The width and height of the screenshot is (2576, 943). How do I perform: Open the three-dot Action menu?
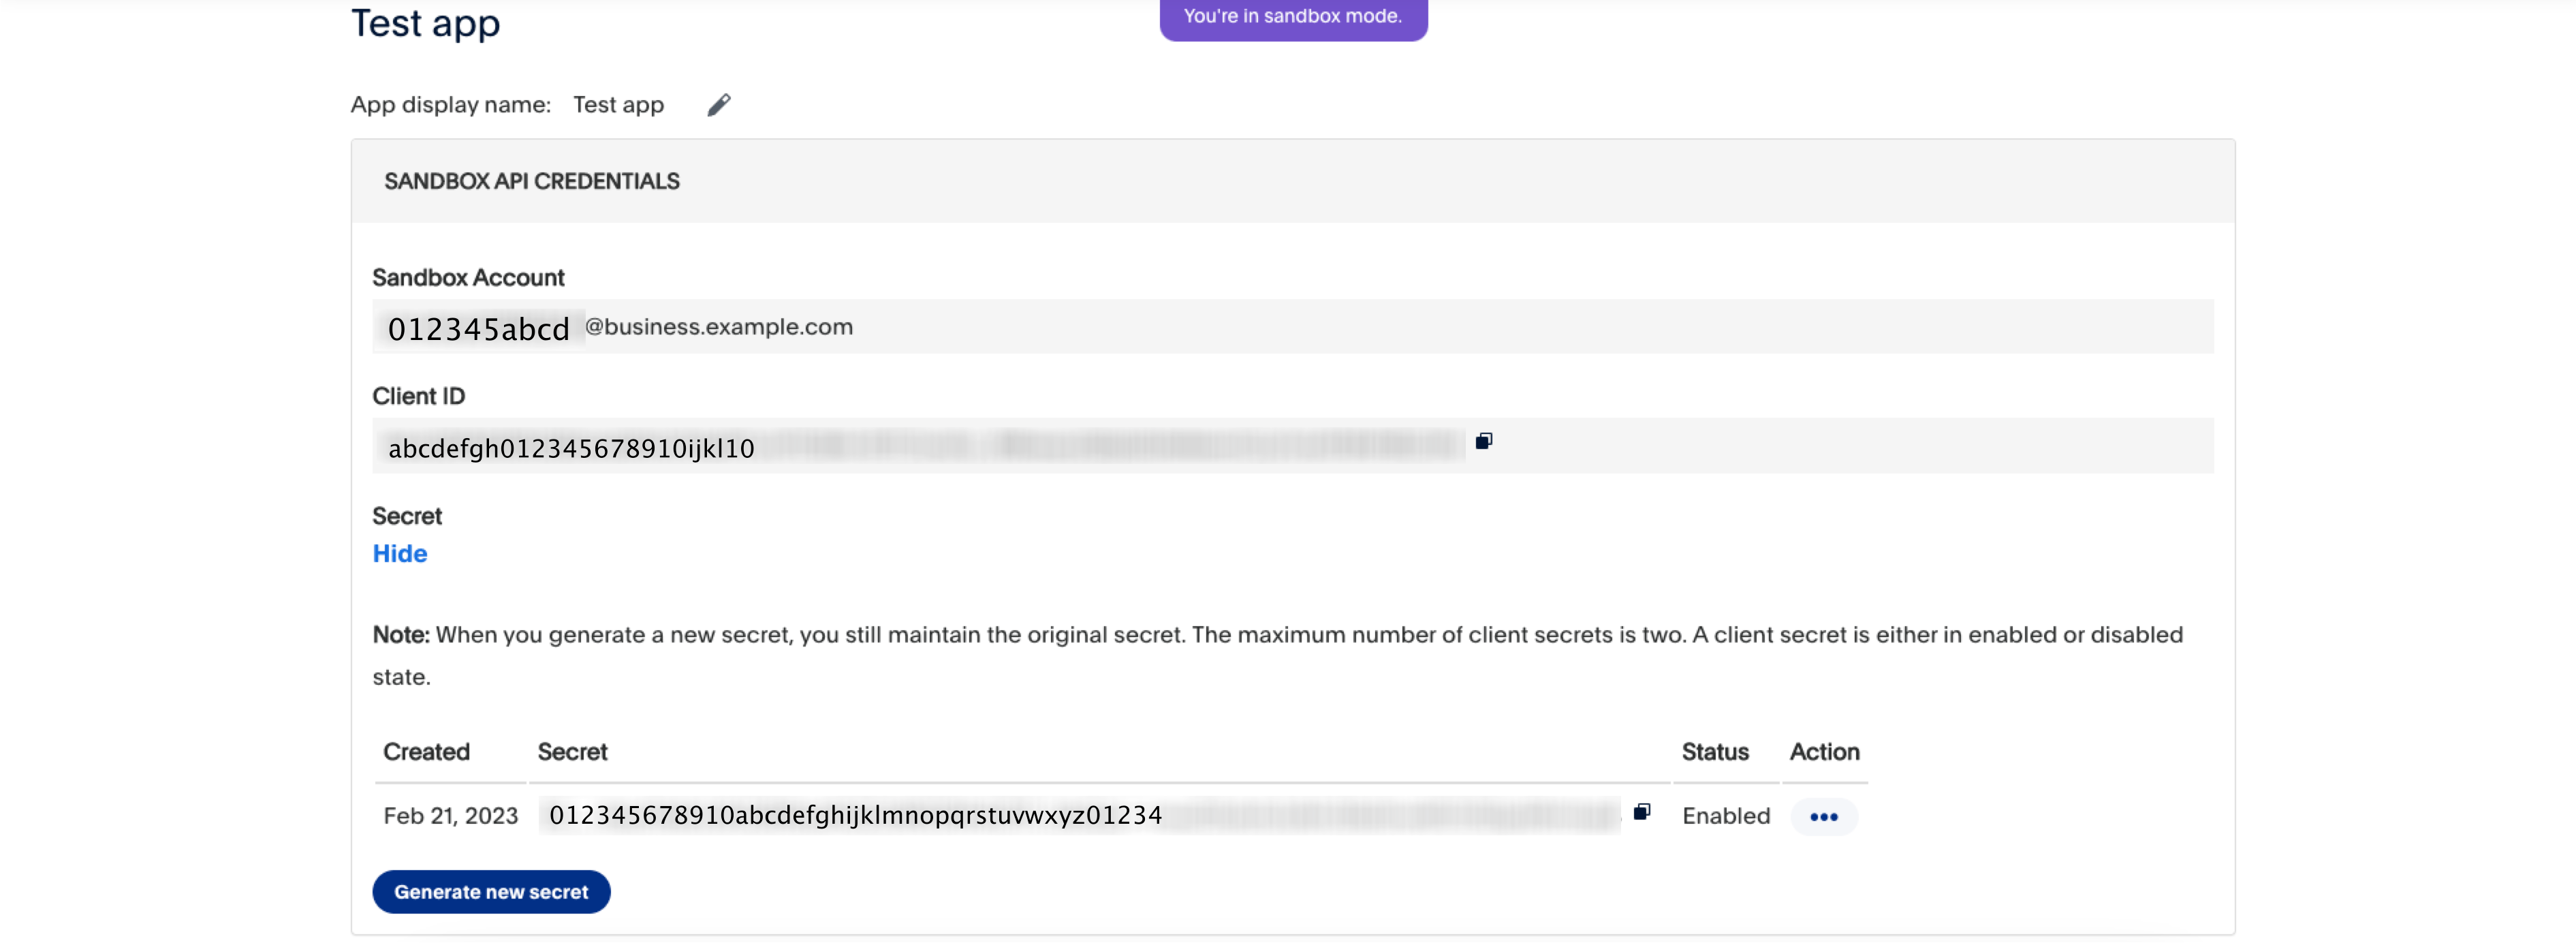1823,816
